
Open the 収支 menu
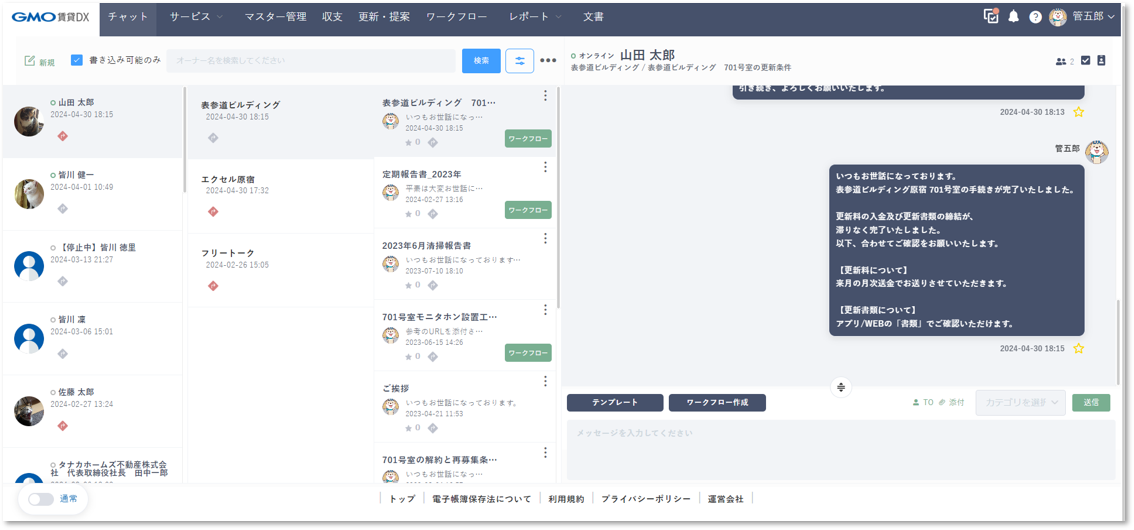point(332,17)
